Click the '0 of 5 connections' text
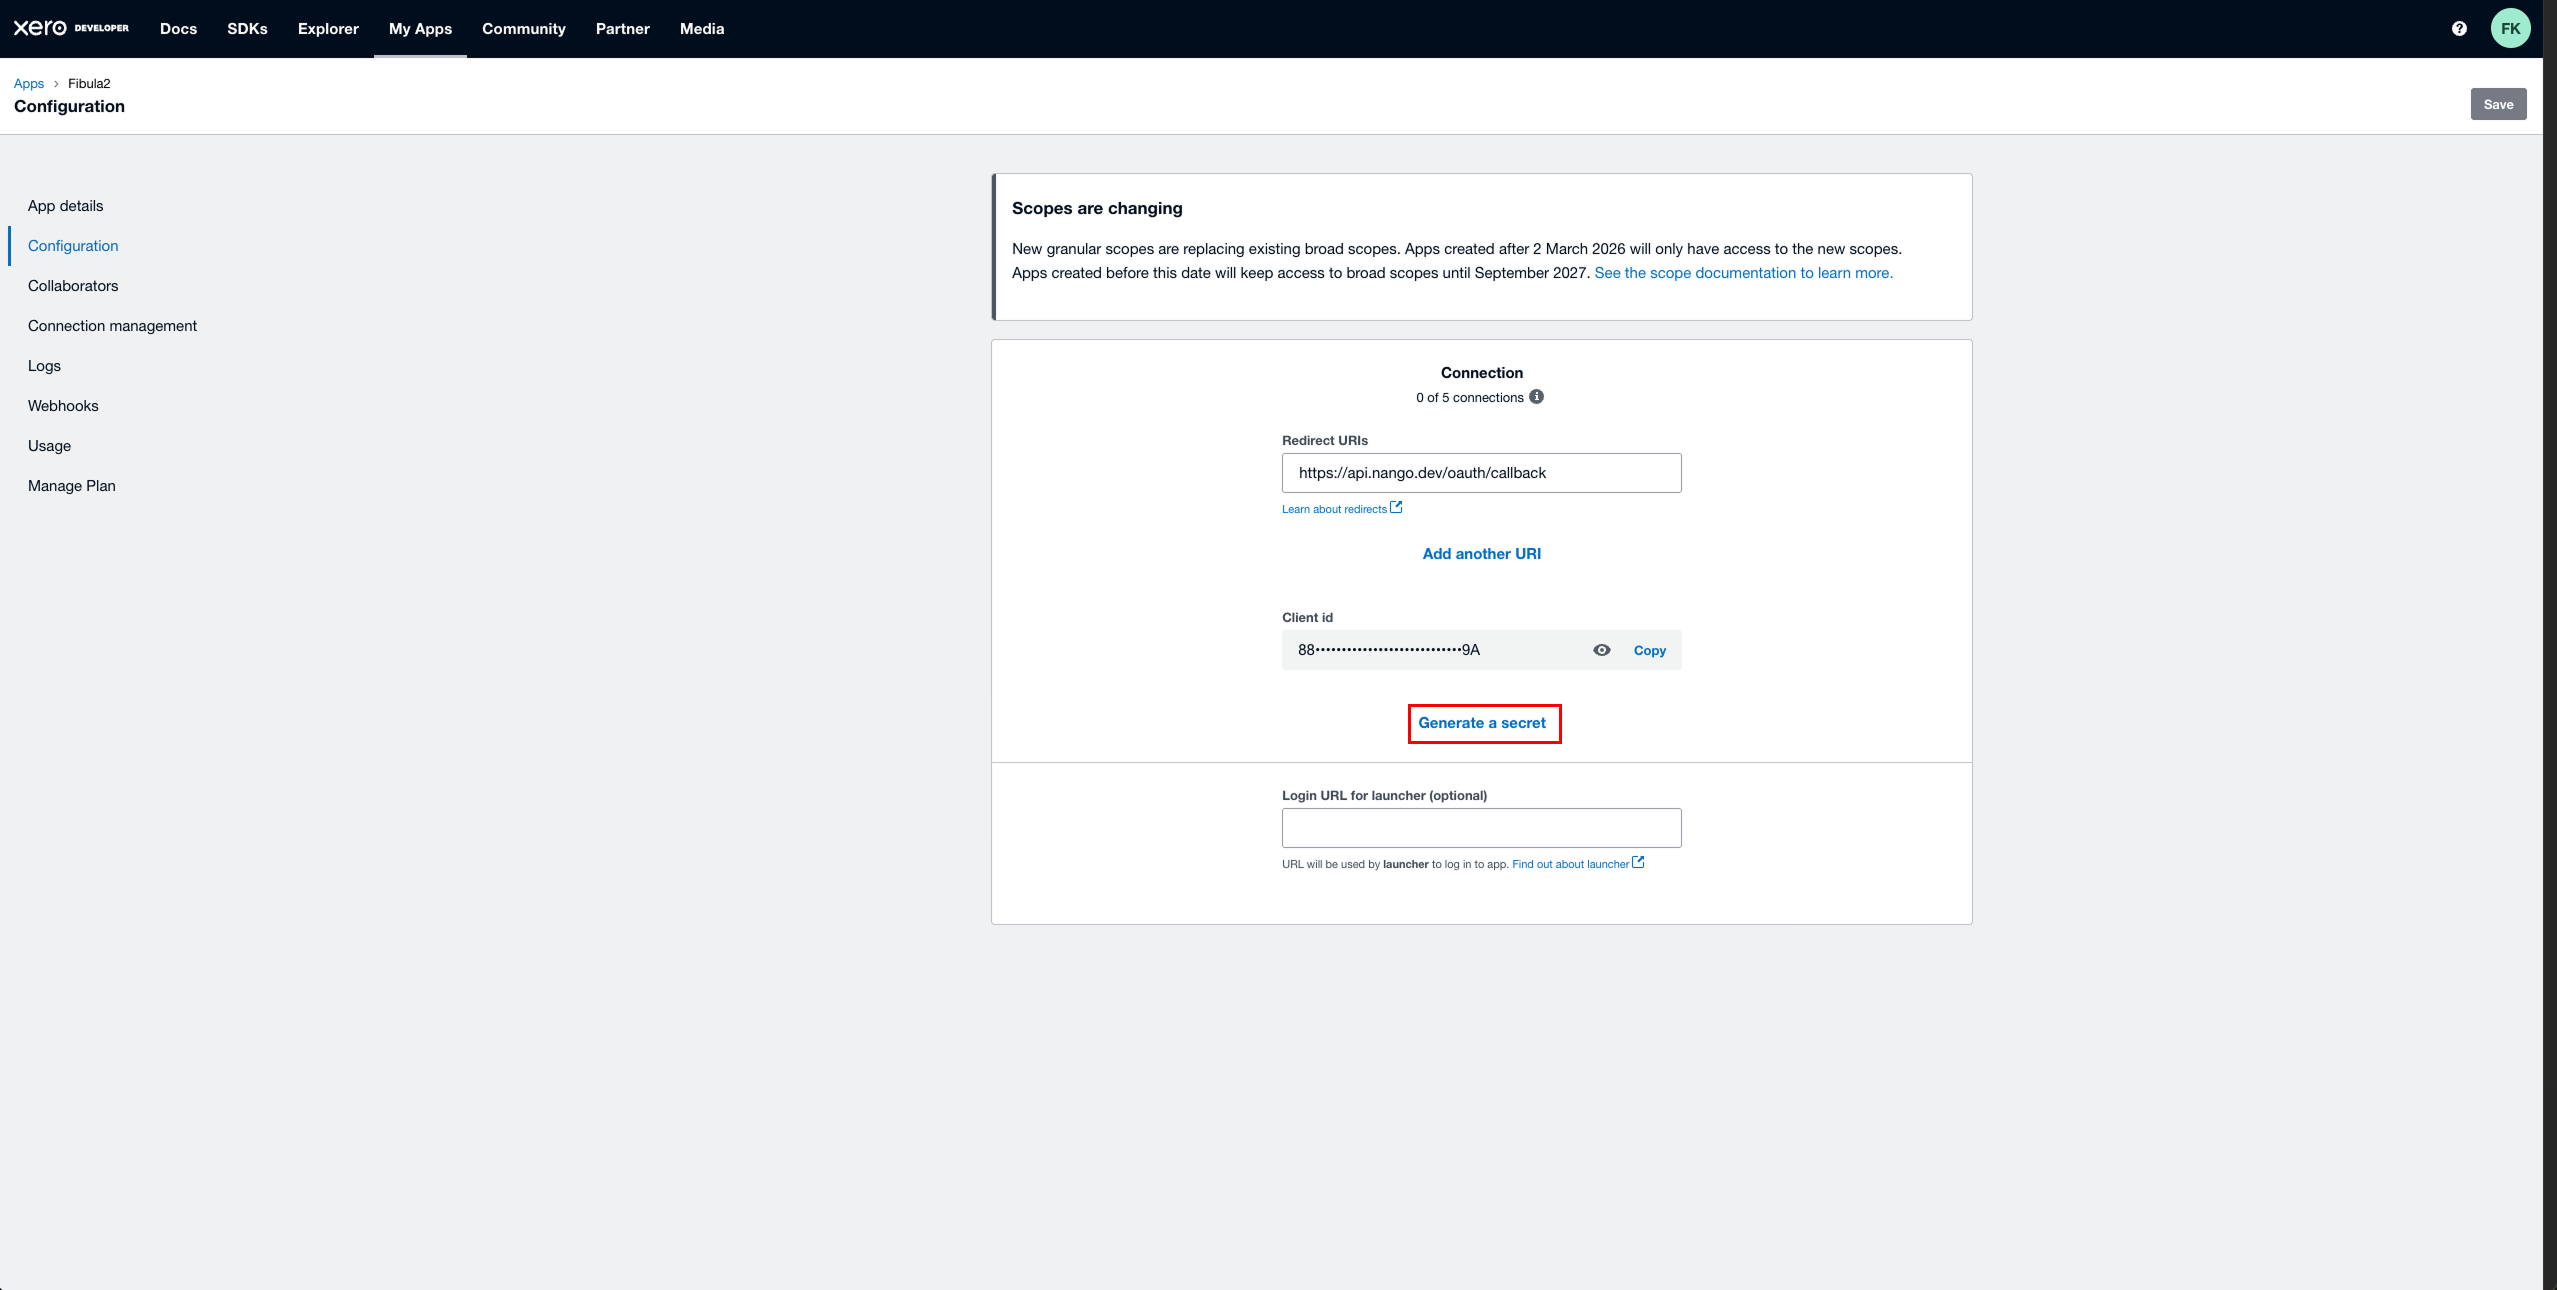 tap(1469, 398)
